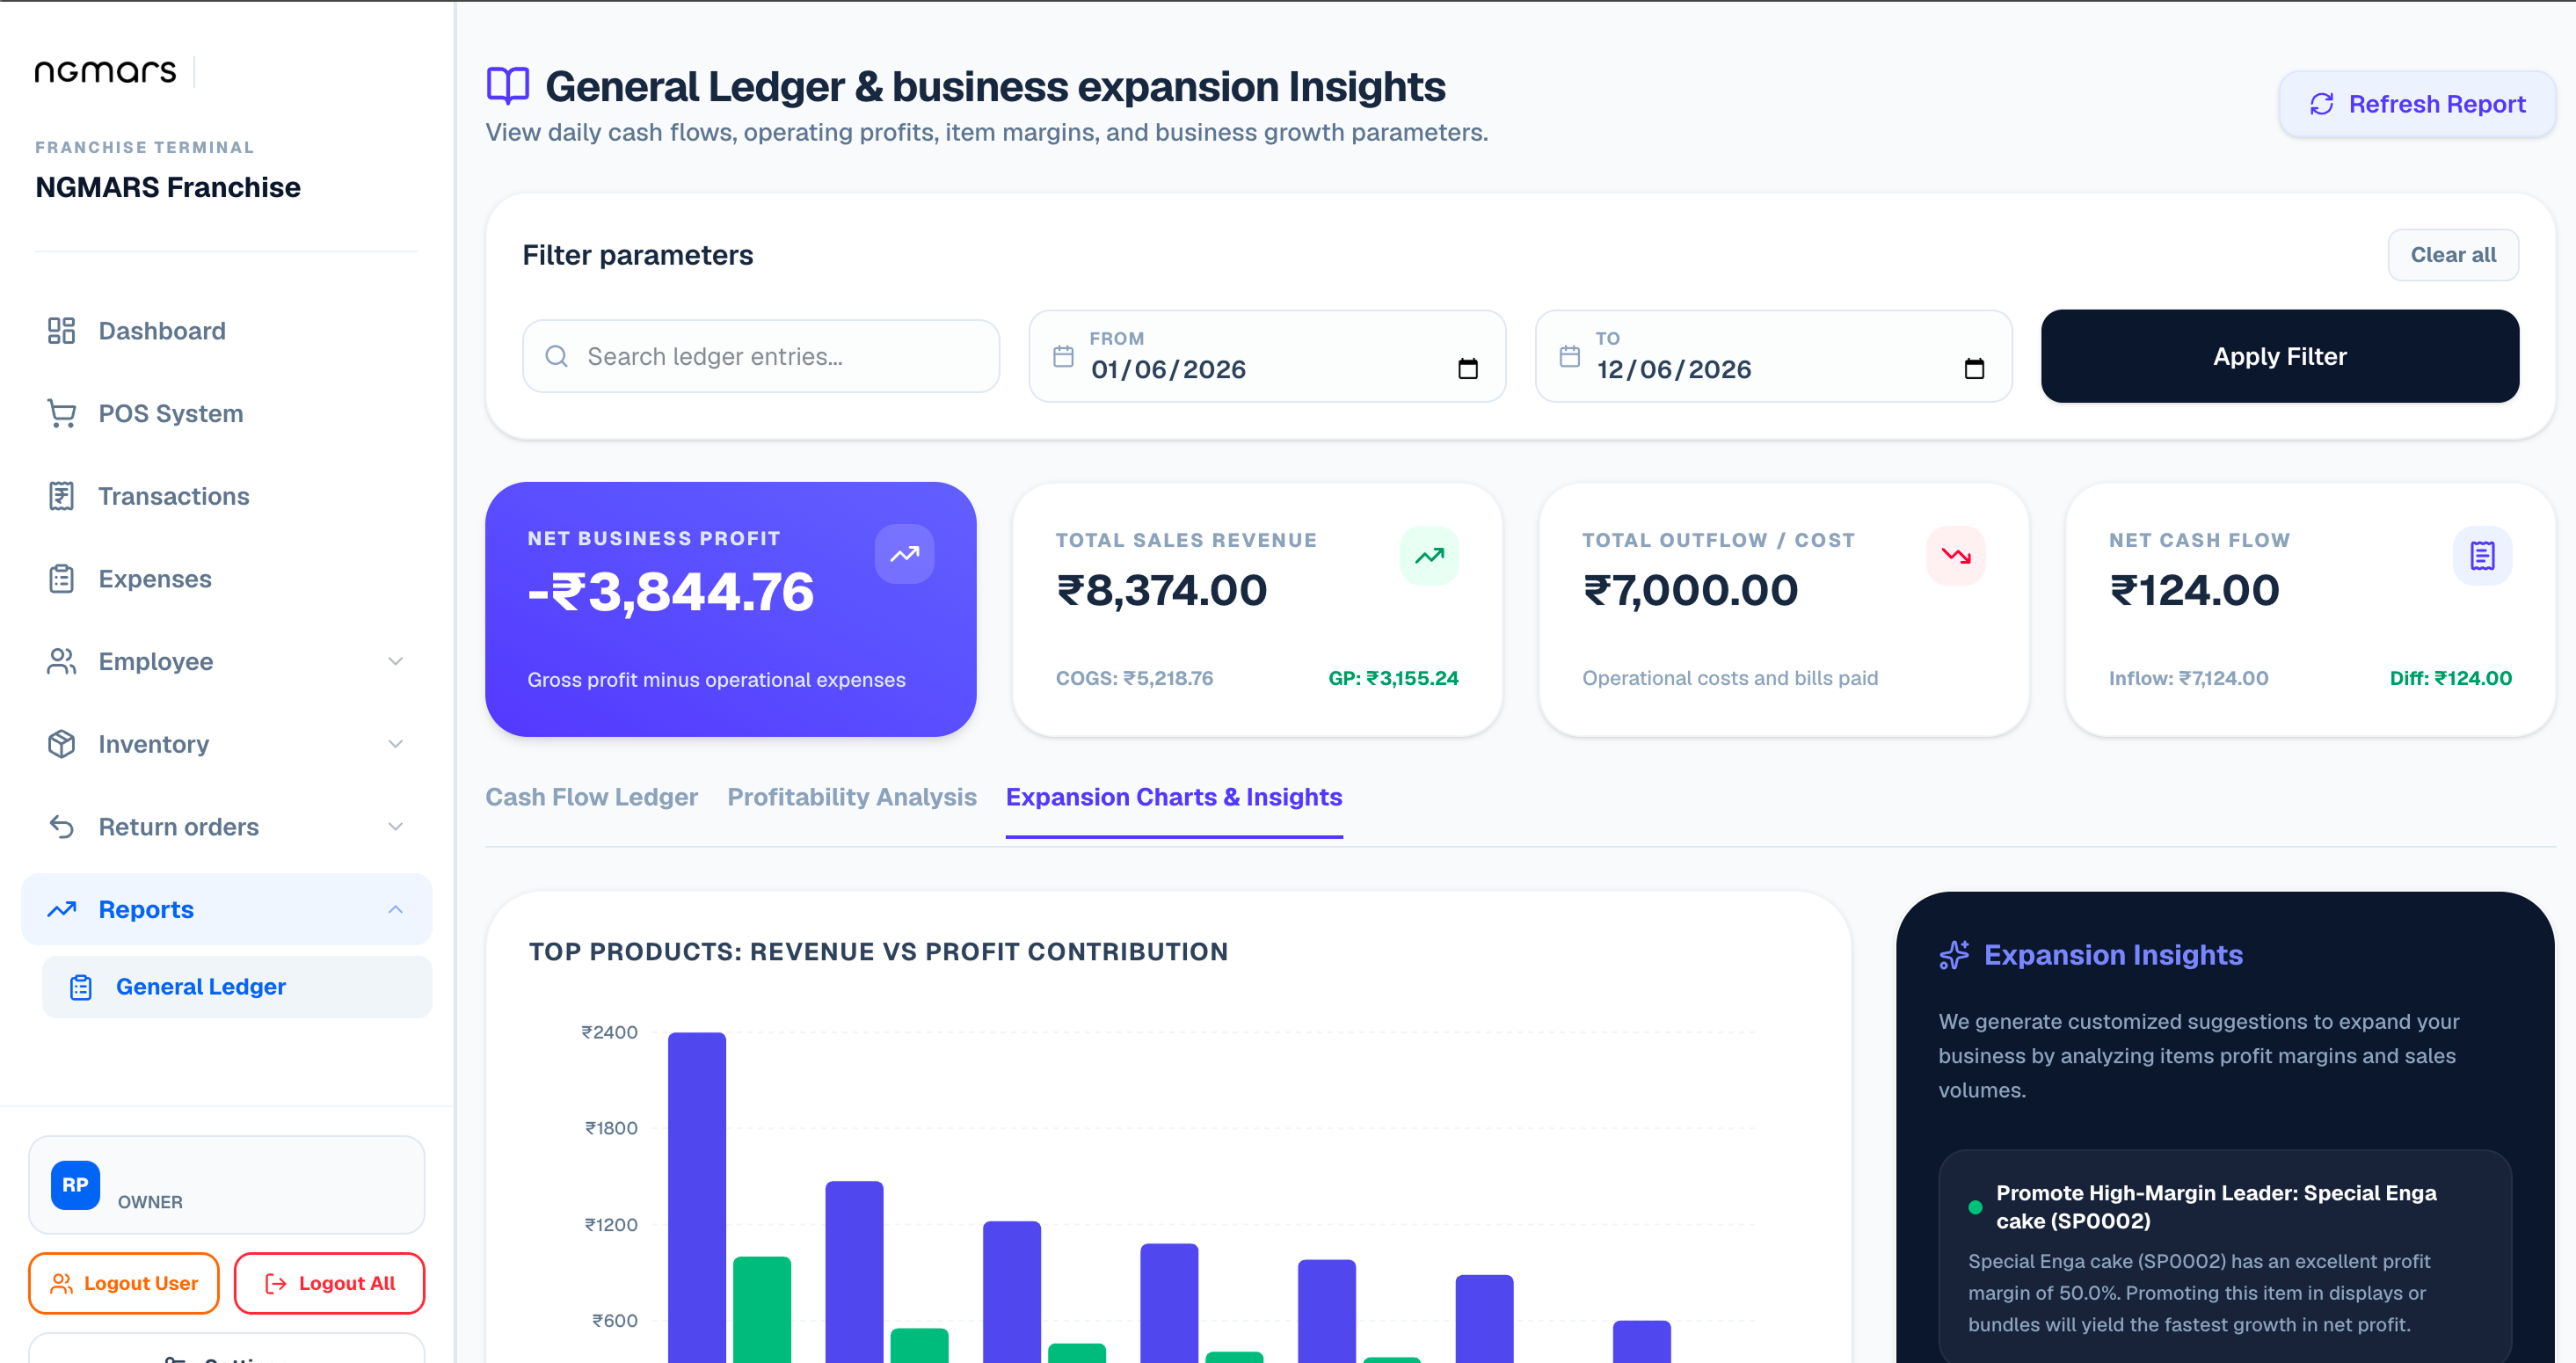Click the refresh arrows icon
This screenshot has height=1363, width=2576.
[x=2322, y=104]
